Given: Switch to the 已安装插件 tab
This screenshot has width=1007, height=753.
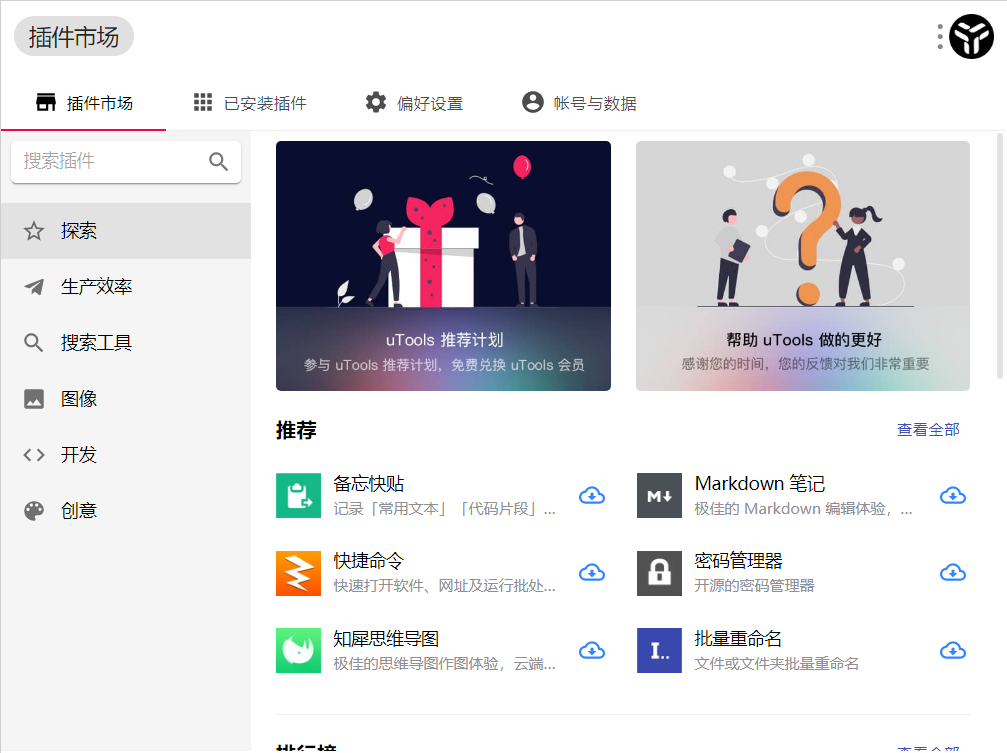Looking at the screenshot, I should click(250, 103).
